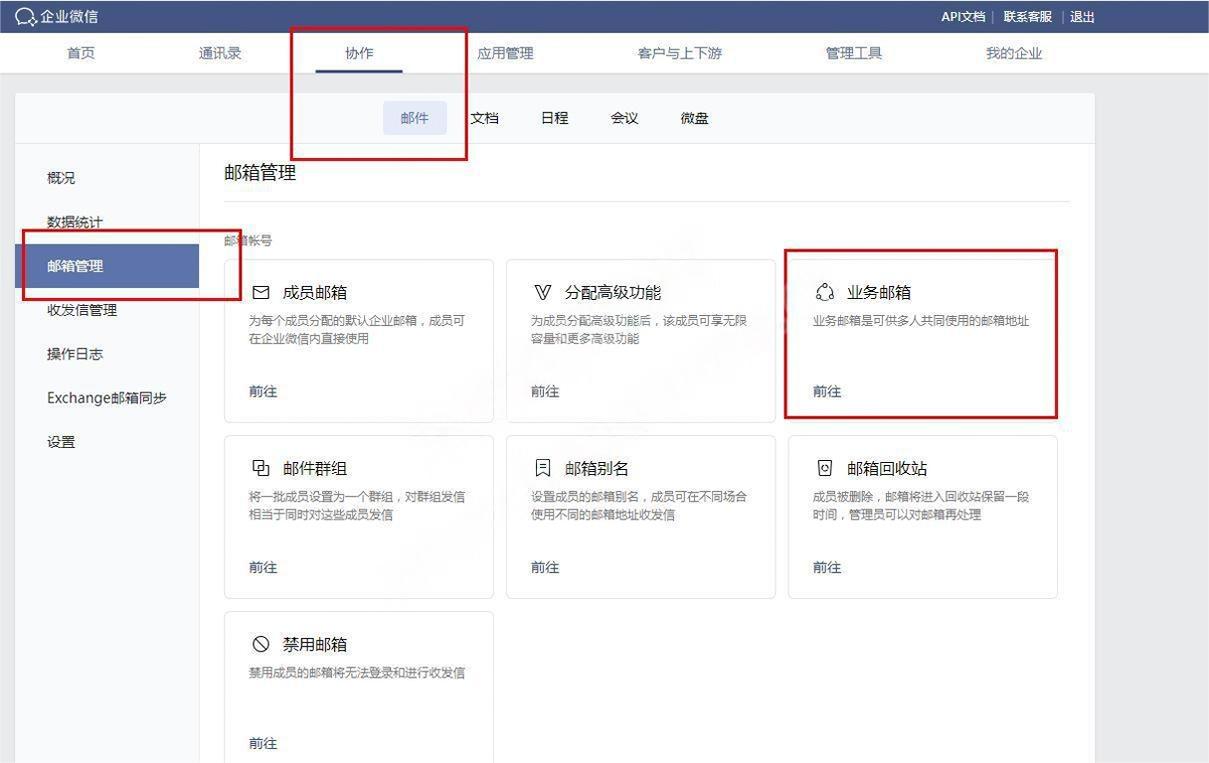Click 前往 under 邮箱回收站
Screen dimensions: 1209x763
[827, 567]
